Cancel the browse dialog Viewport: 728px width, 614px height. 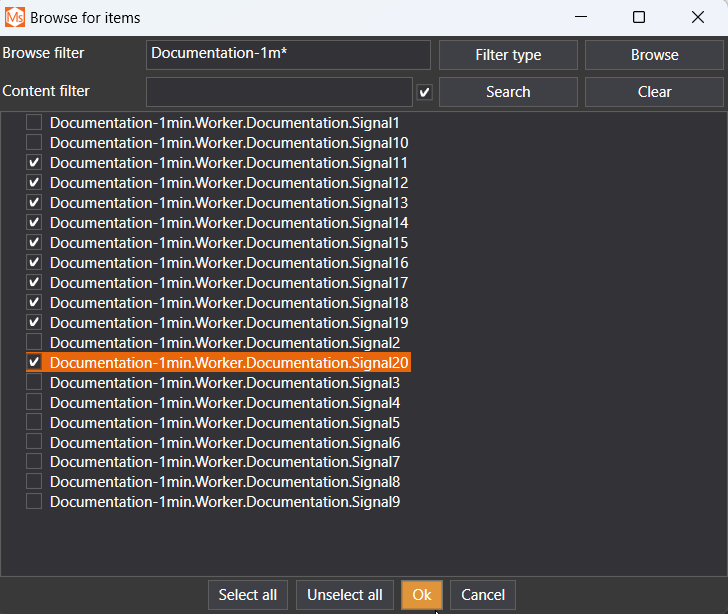point(483,595)
